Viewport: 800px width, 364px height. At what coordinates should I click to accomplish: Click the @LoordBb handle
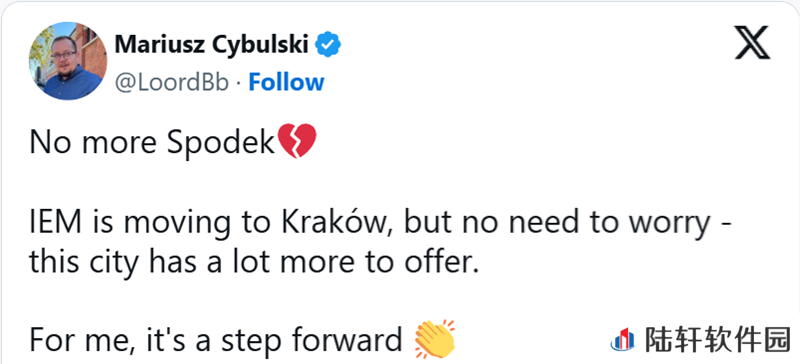tap(171, 83)
